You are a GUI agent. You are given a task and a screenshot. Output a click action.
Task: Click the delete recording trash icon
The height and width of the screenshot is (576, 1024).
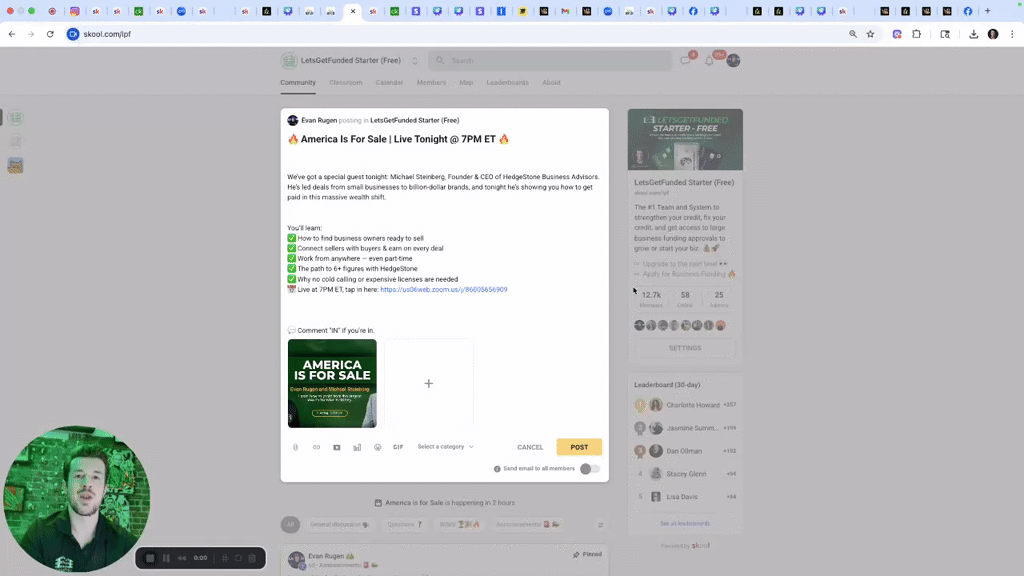pyautogui.click(x=252, y=558)
